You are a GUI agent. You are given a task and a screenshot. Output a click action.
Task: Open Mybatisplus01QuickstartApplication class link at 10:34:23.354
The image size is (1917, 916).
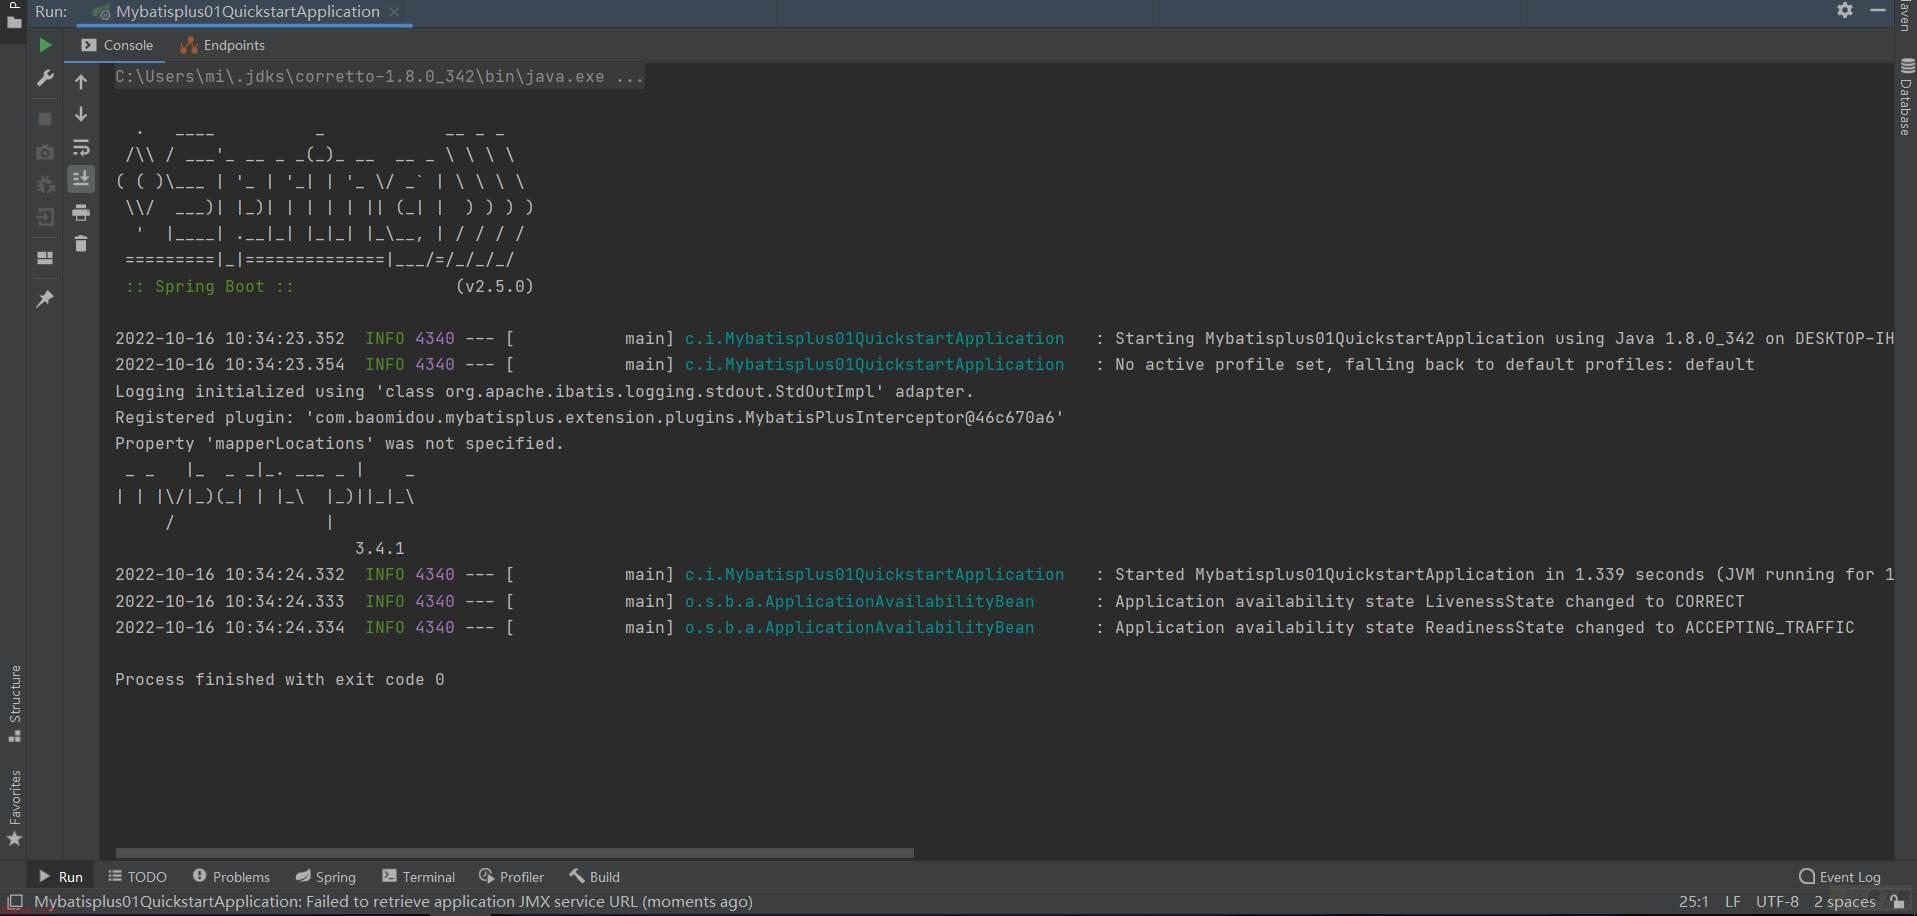tap(874, 365)
